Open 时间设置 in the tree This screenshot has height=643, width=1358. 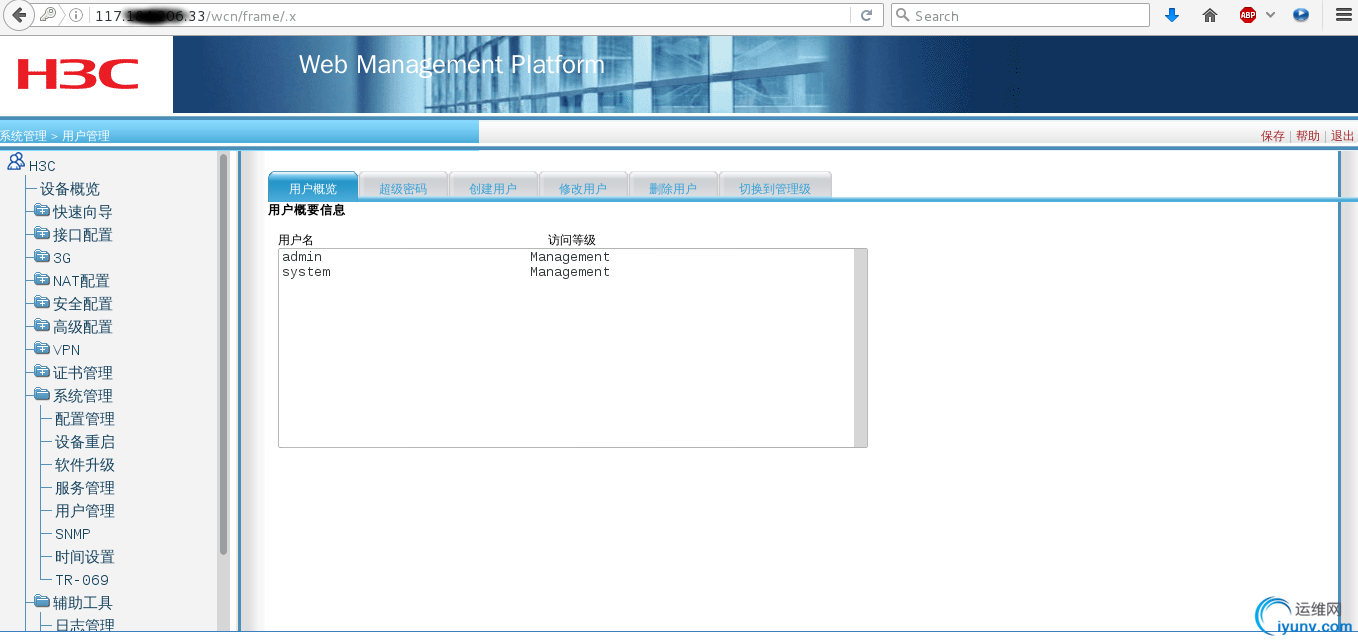point(85,557)
